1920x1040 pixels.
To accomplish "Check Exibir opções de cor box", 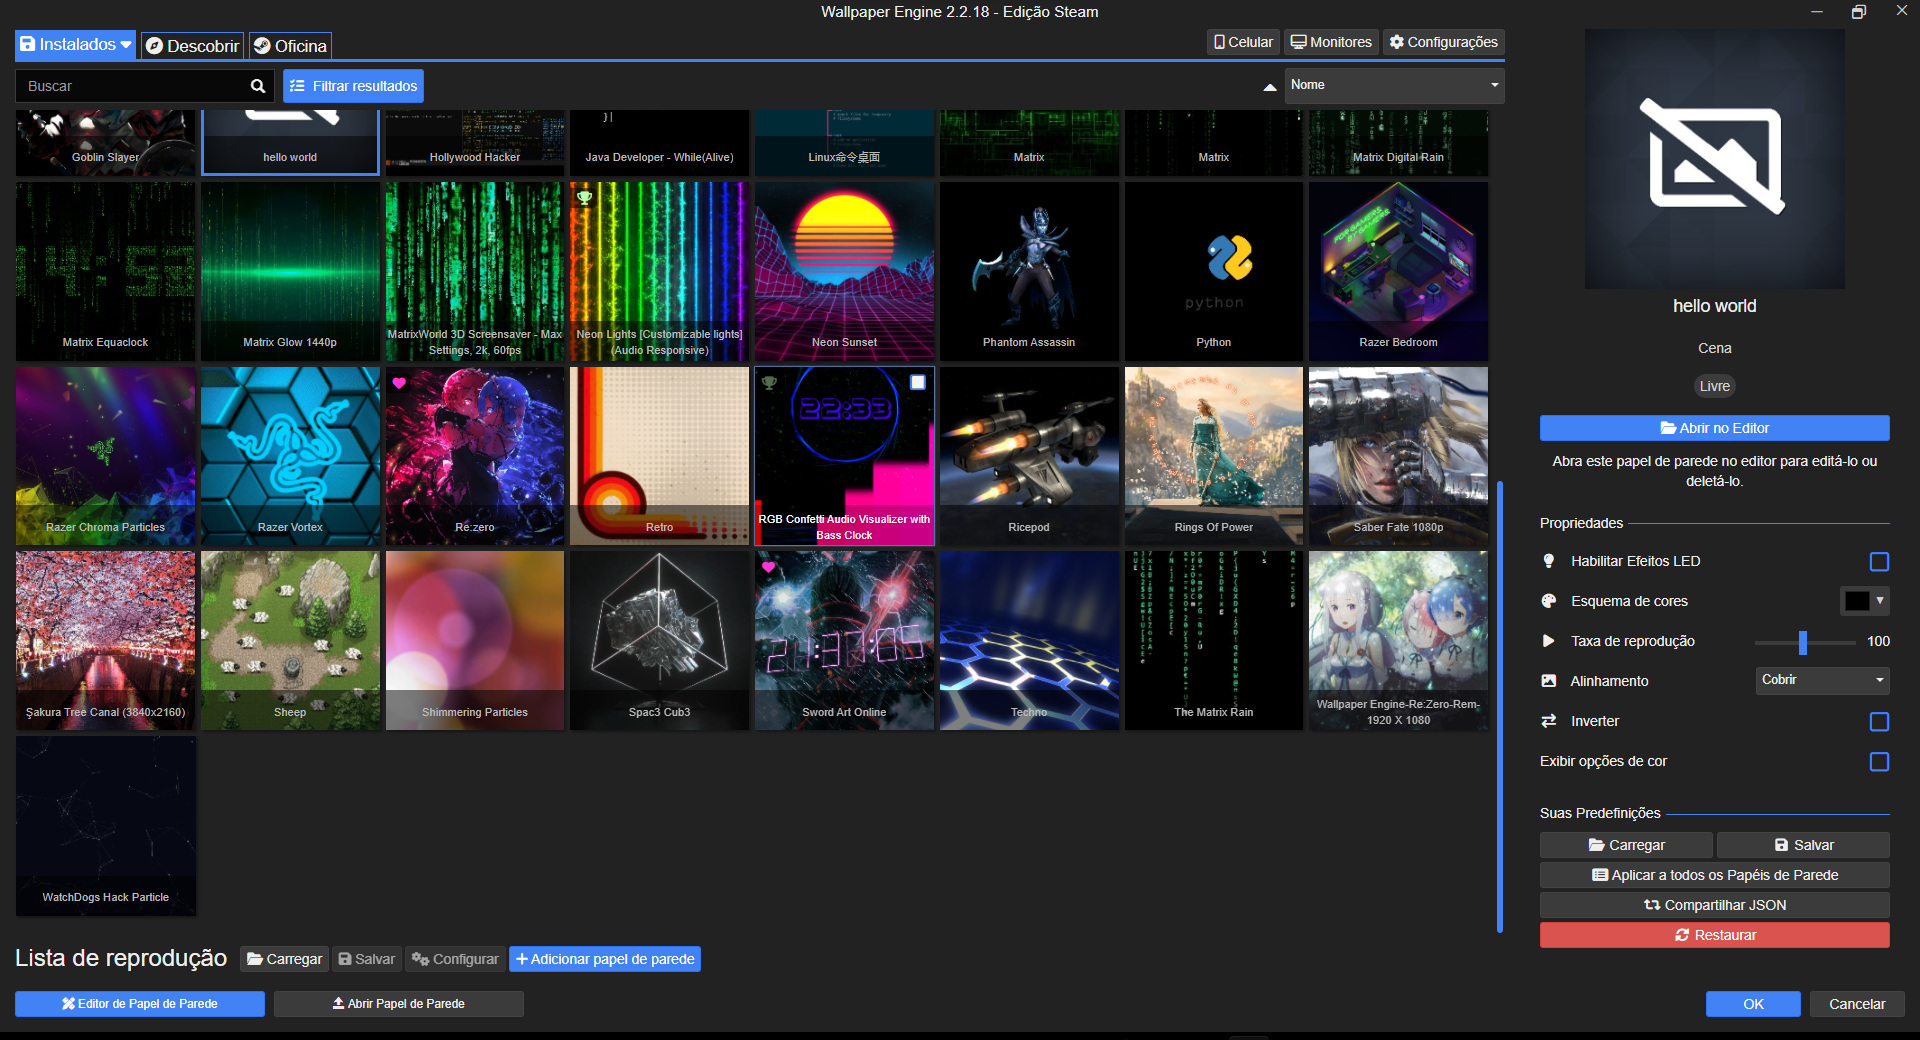I will click(x=1879, y=762).
